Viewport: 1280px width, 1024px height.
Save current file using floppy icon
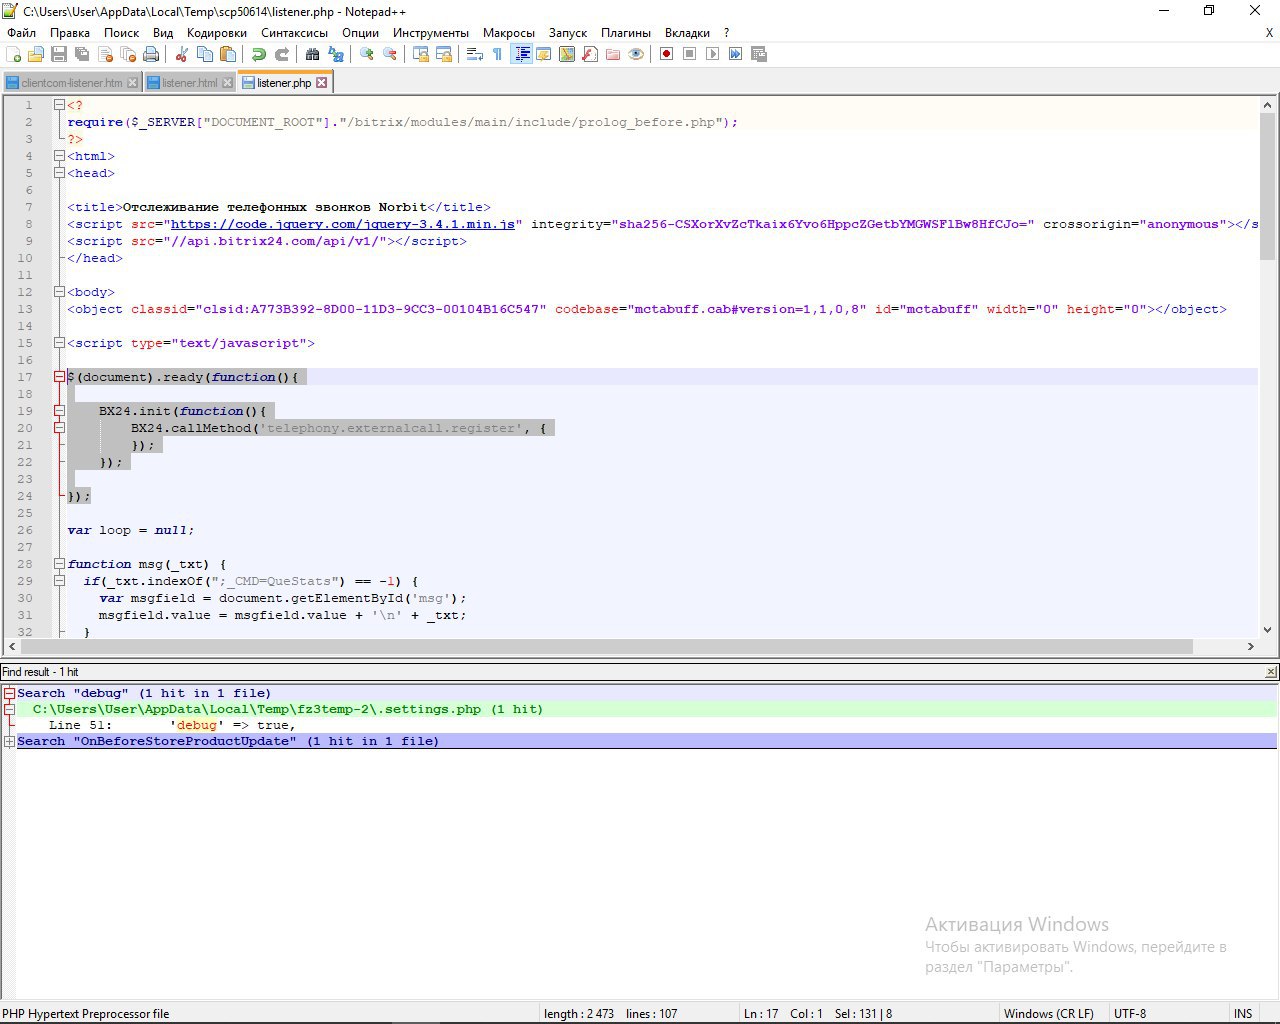click(59, 54)
